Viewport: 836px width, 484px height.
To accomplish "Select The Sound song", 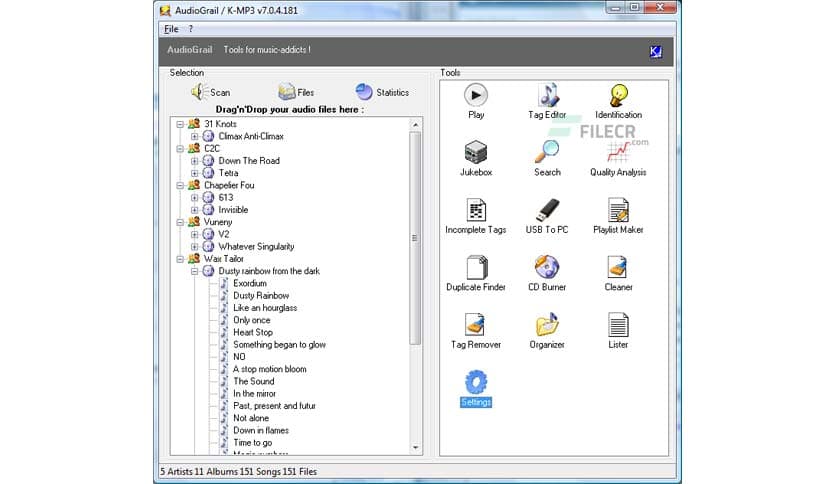I will pyautogui.click(x=254, y=382).
